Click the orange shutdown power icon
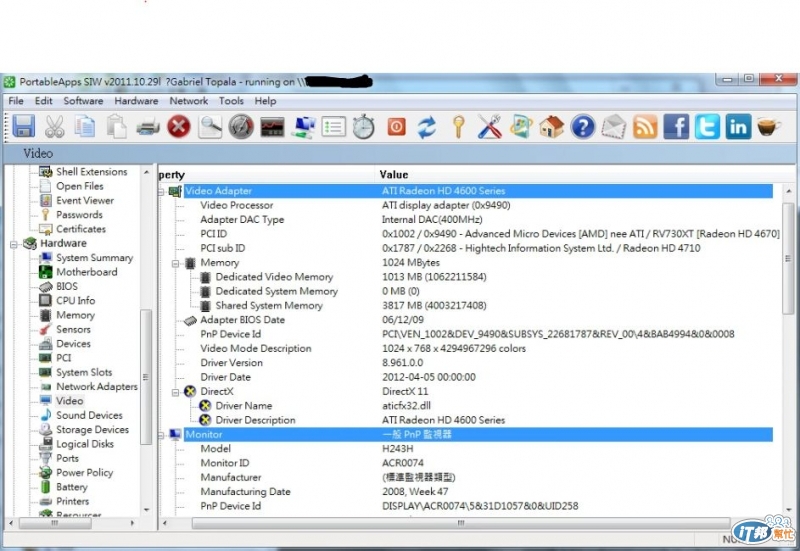The image size is (800, 551). [x=396, y=126]
